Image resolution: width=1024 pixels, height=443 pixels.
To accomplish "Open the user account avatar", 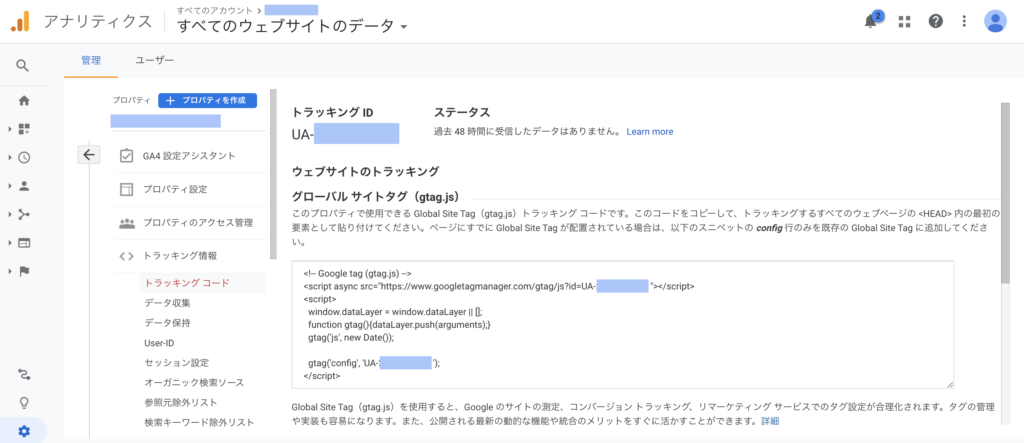I will (995, 22).
